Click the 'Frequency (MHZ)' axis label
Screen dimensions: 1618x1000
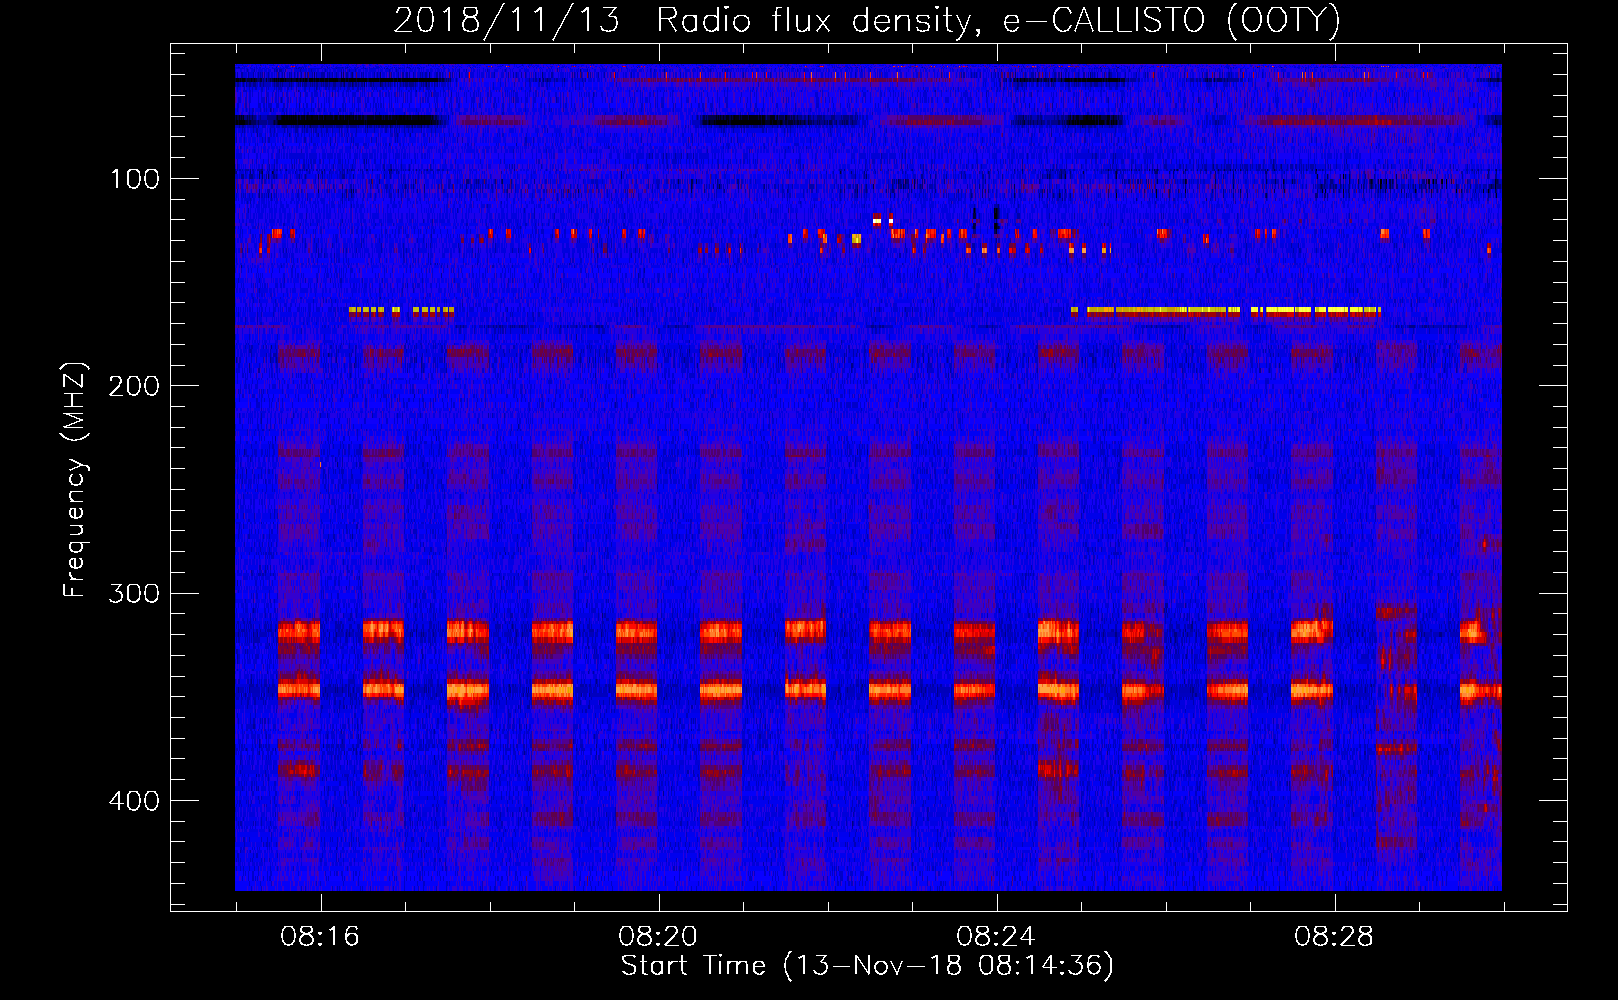75,479
